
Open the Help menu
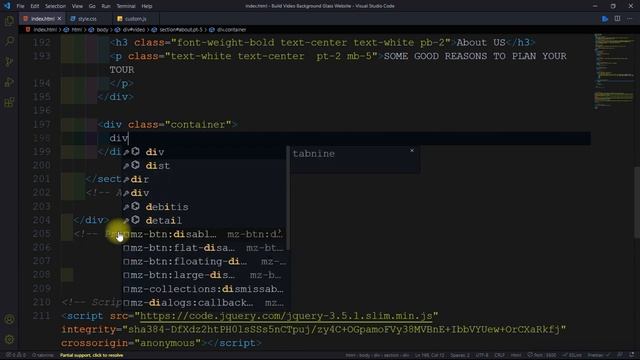(x=147, y=6)
